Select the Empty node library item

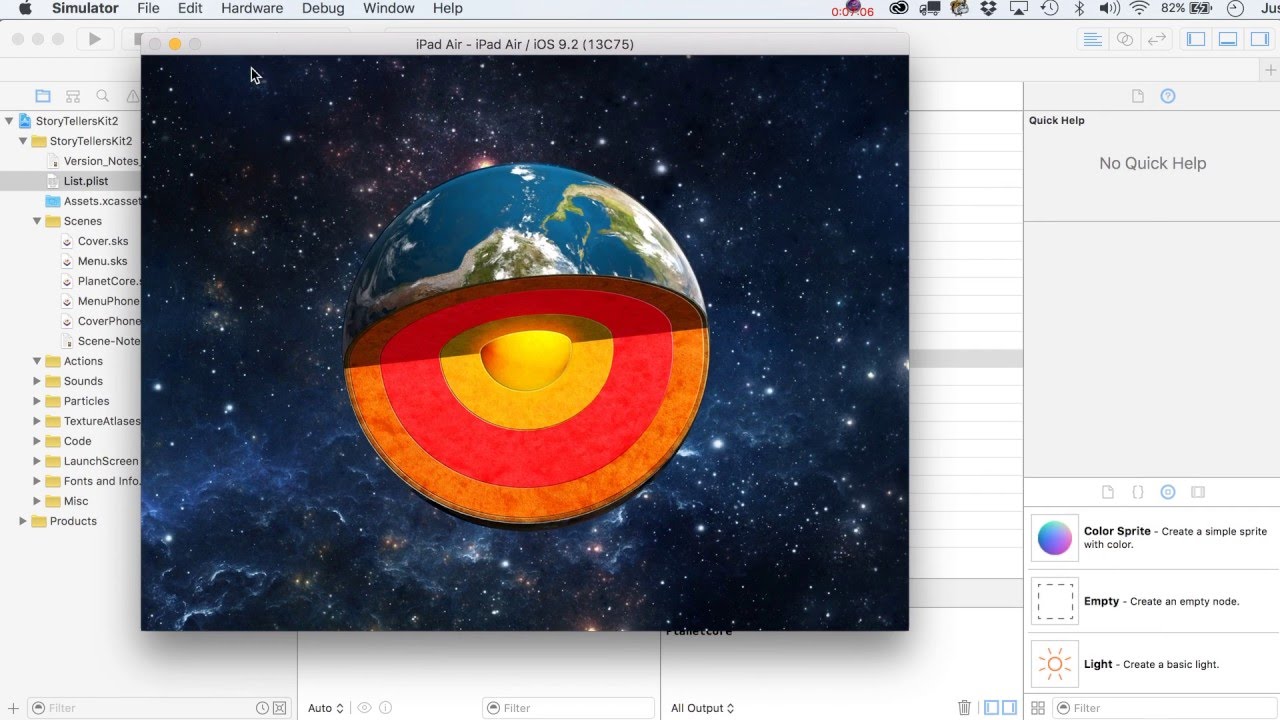[x=1152, y=601]
